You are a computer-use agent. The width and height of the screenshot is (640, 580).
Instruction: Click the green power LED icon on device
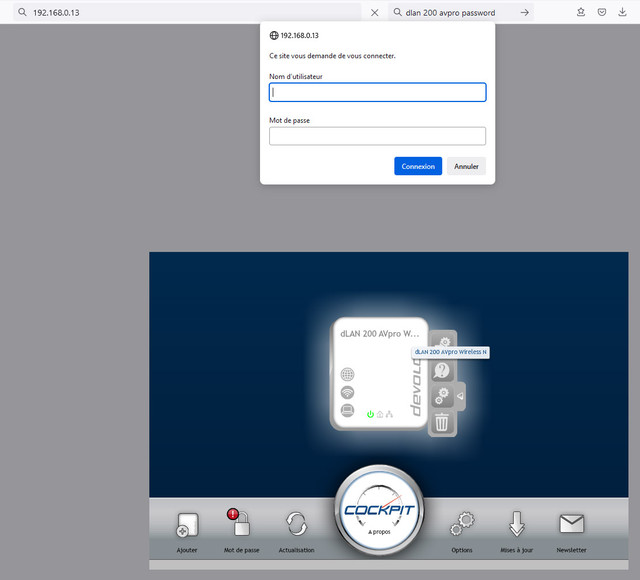[x=370, y=414]
